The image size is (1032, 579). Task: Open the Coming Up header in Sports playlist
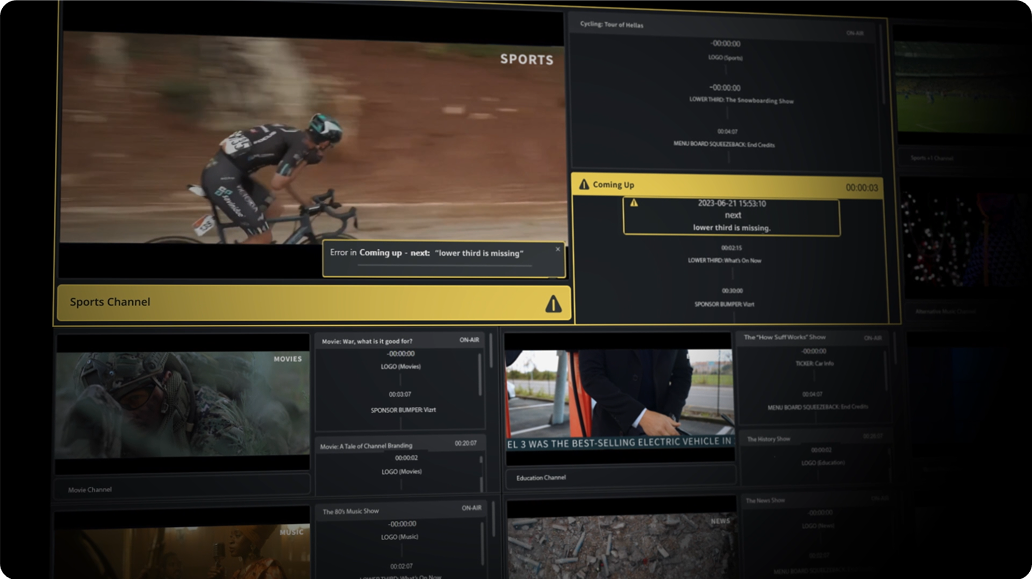[727, 186]
